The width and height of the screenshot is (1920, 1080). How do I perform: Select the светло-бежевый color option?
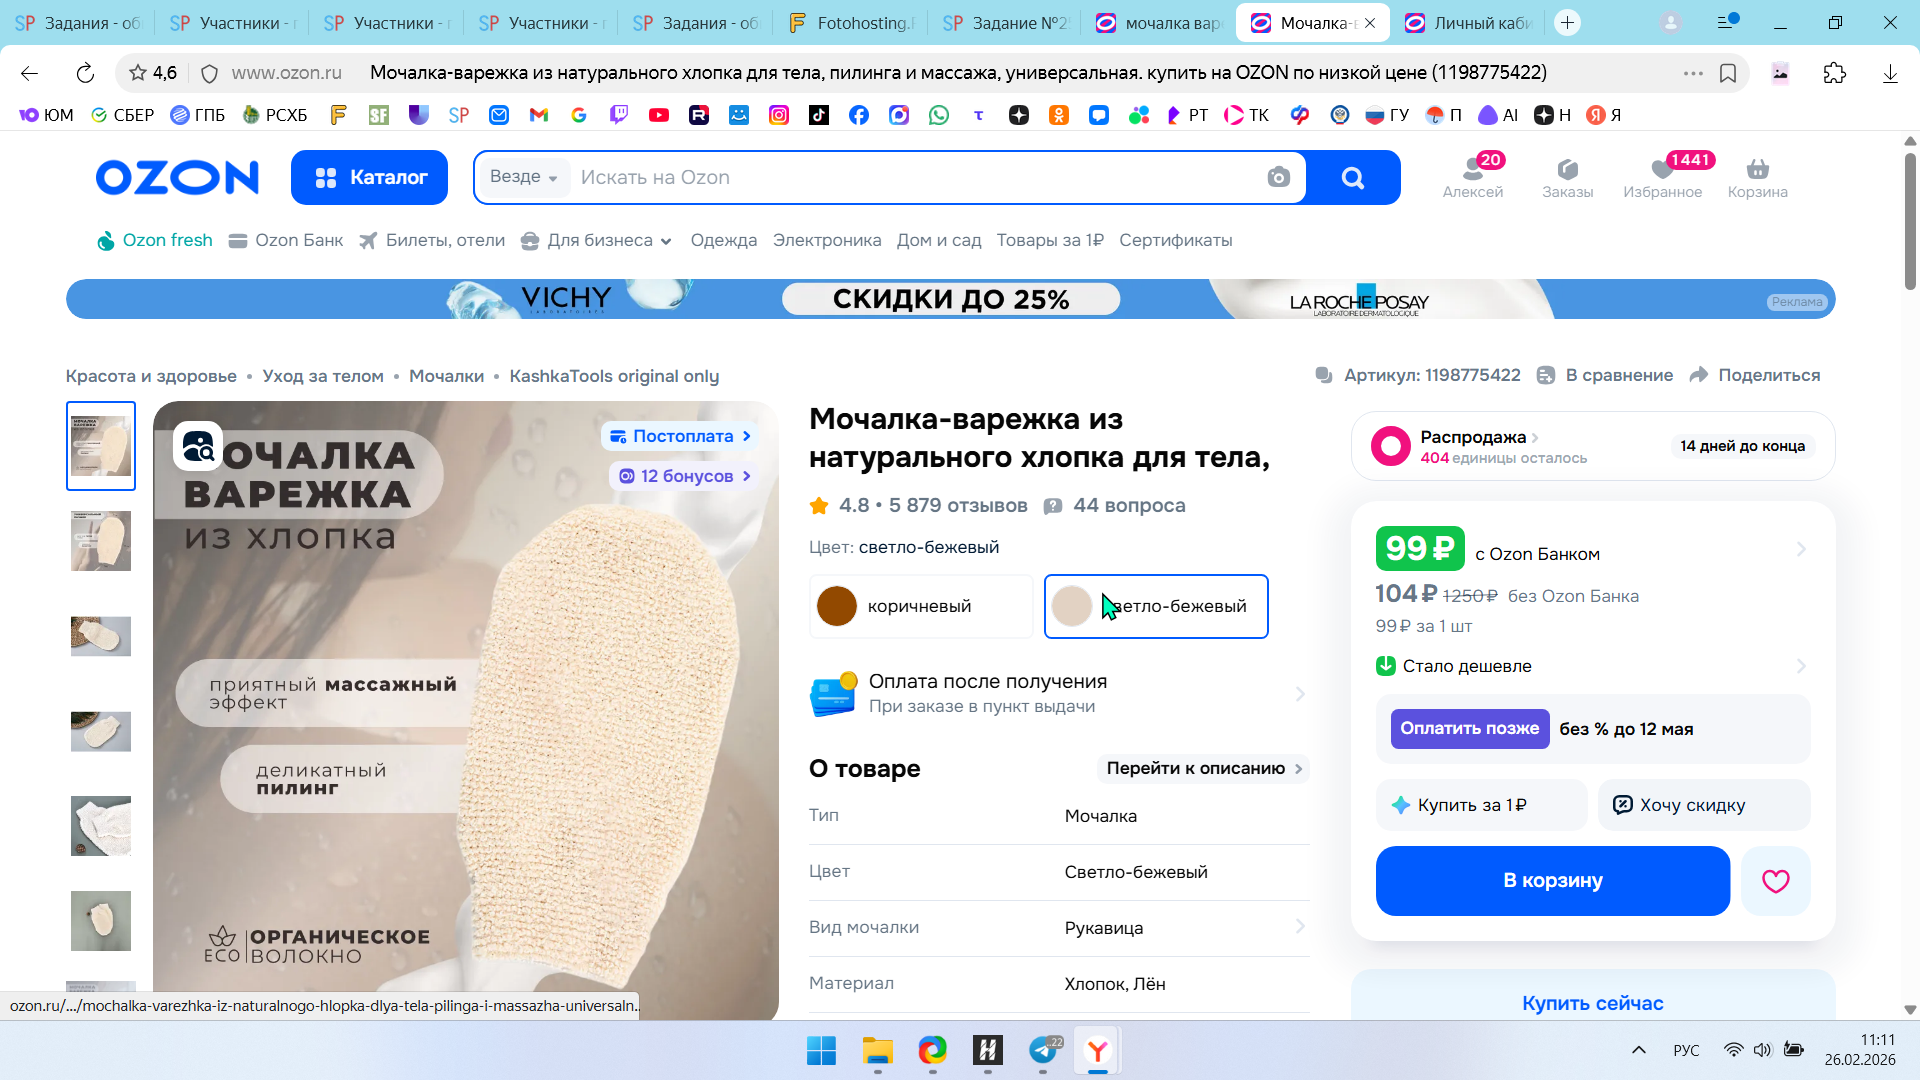click(1156, 606)
